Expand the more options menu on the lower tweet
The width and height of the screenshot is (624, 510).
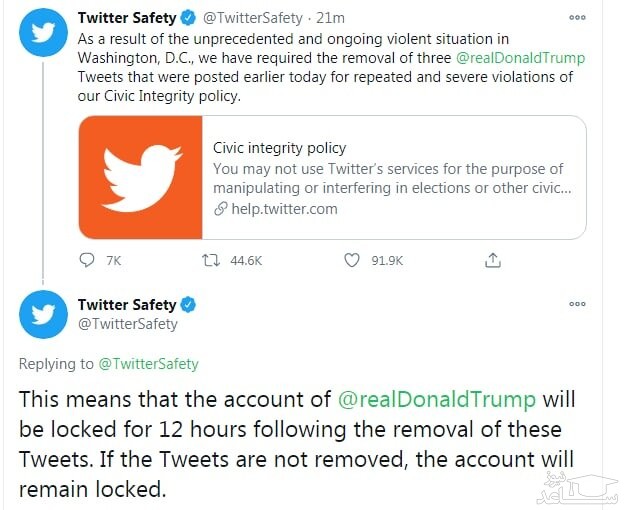click(x=577, y=304)
